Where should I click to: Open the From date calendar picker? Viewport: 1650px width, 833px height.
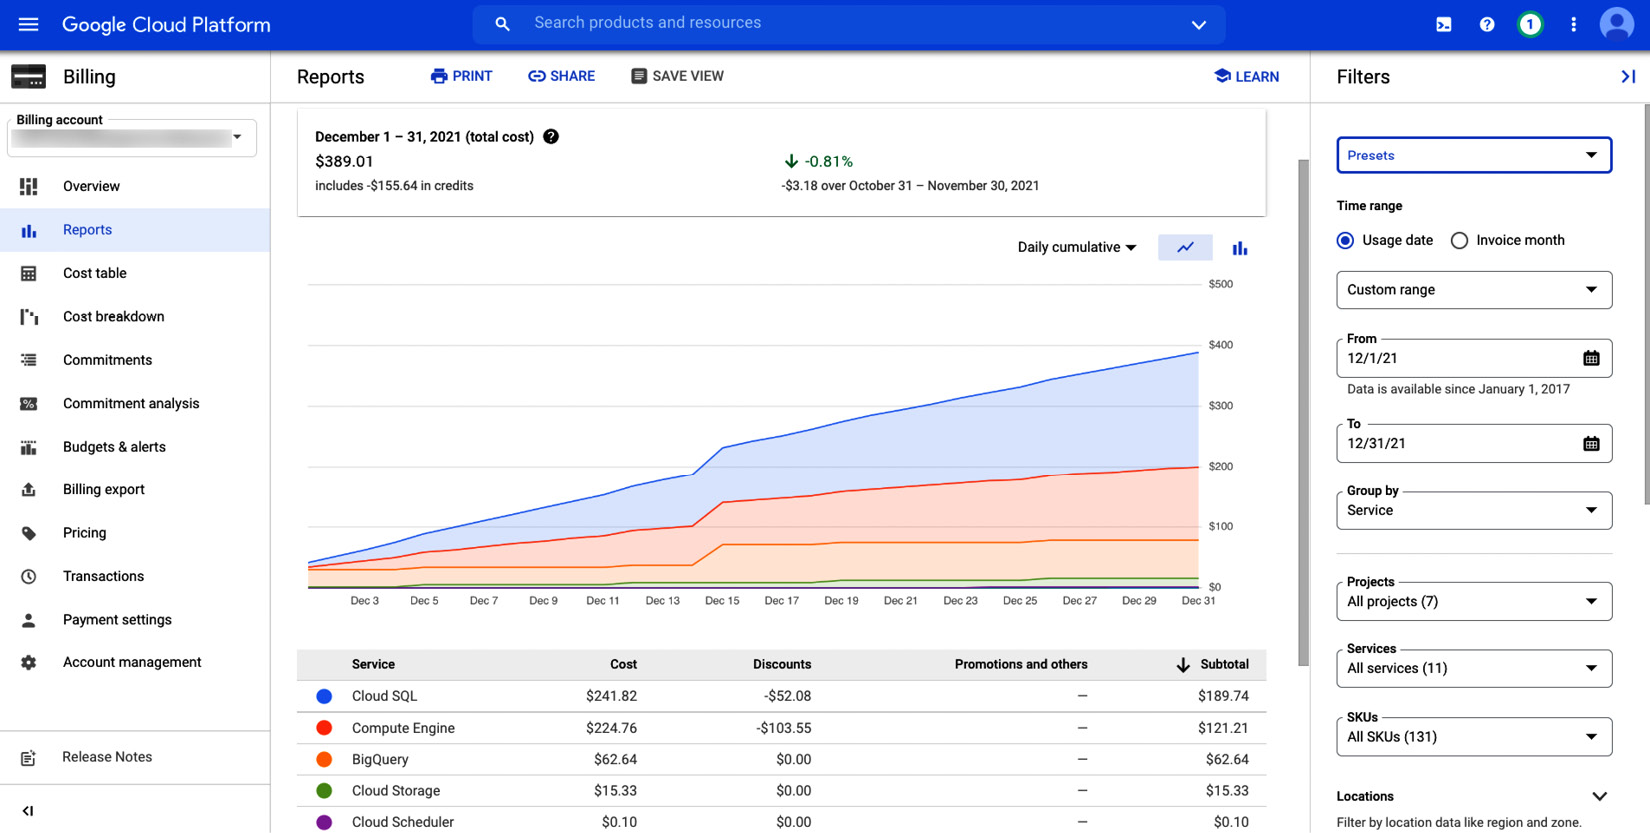pos(1591,358)
